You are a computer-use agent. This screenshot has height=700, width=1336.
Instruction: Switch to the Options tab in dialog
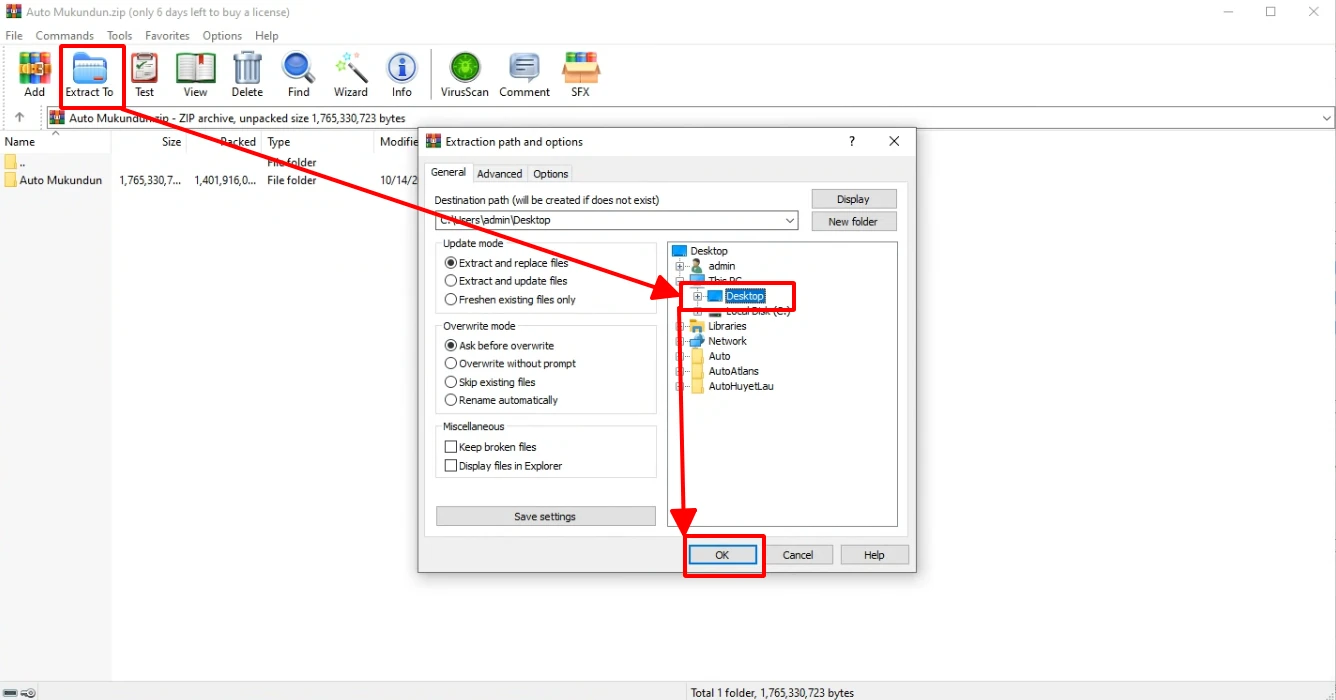click(550, 173)
